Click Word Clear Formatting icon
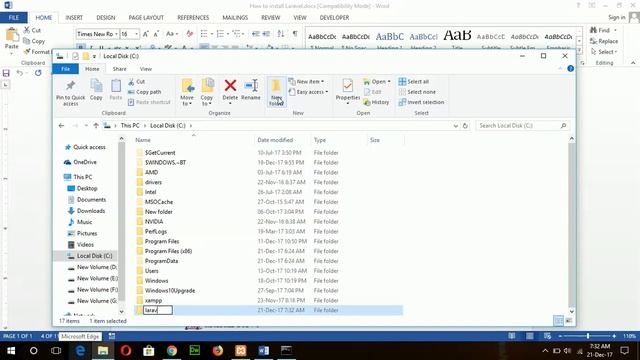Image resolution: width=640 pixels, height=360 pixels. 189,34
